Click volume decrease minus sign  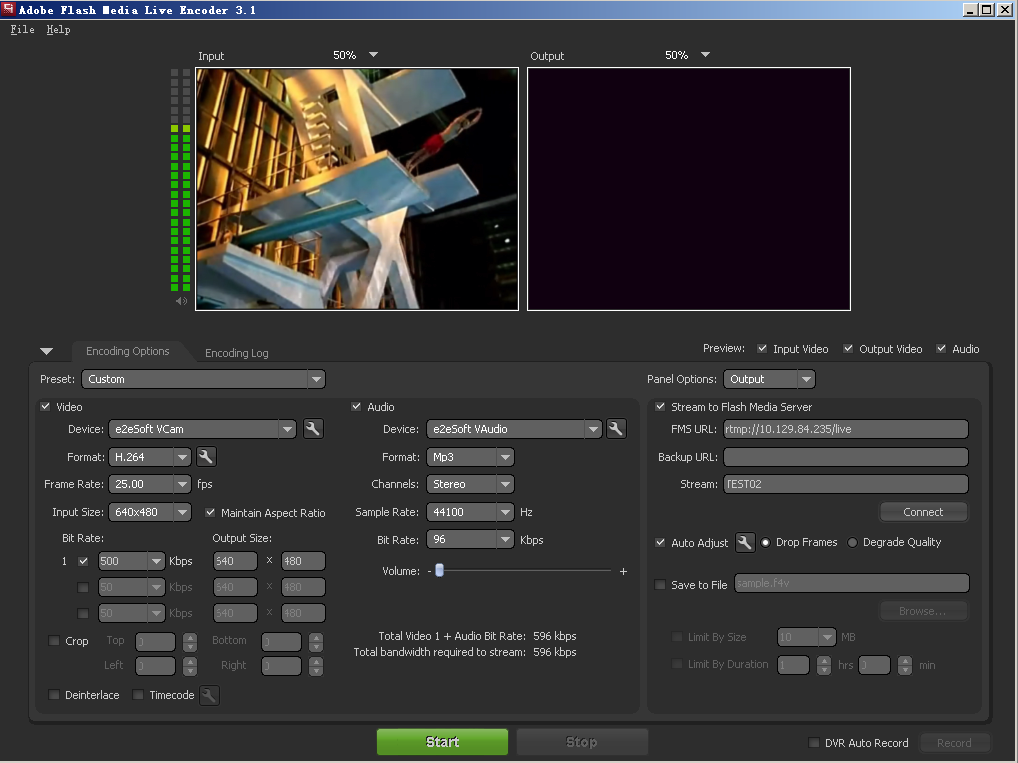tap(429, 571)
